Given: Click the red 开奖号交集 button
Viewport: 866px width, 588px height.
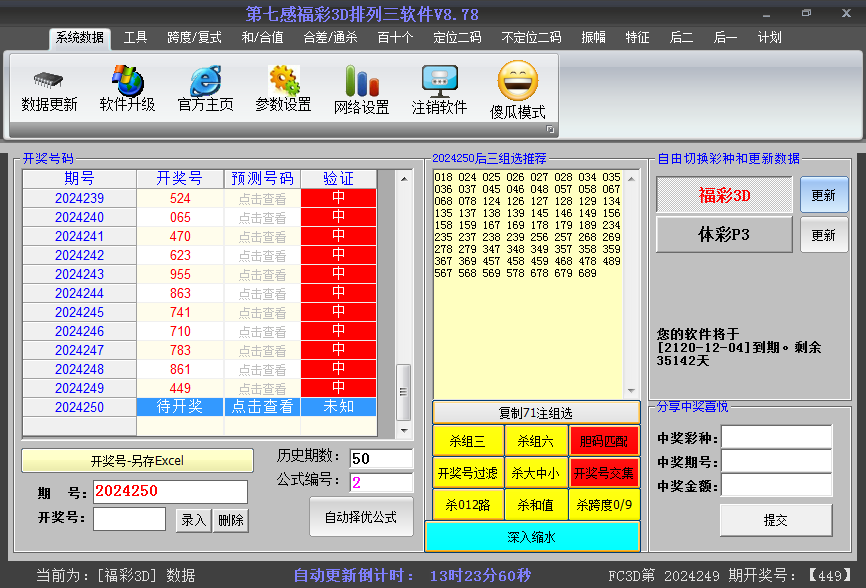Looking at the screenshot, I should click(x=604, y=473).
